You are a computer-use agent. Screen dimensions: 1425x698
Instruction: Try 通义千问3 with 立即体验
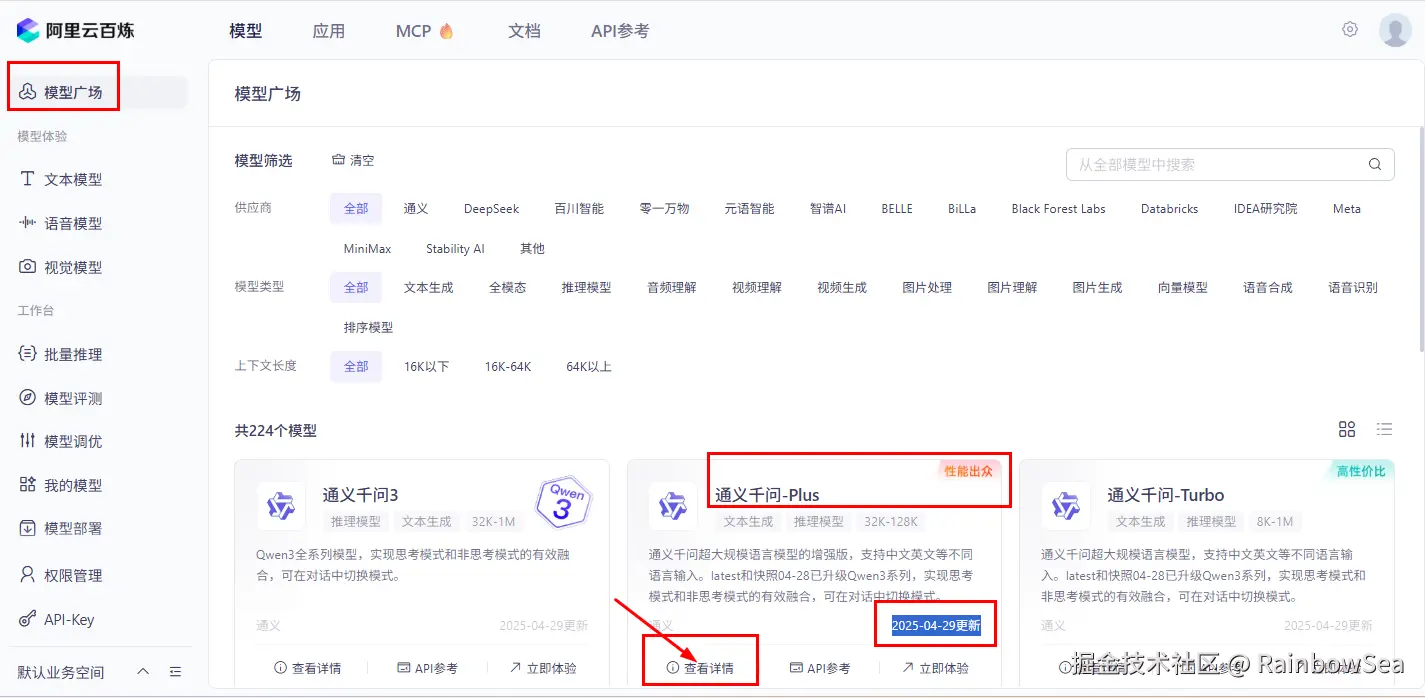pos(542,668)
